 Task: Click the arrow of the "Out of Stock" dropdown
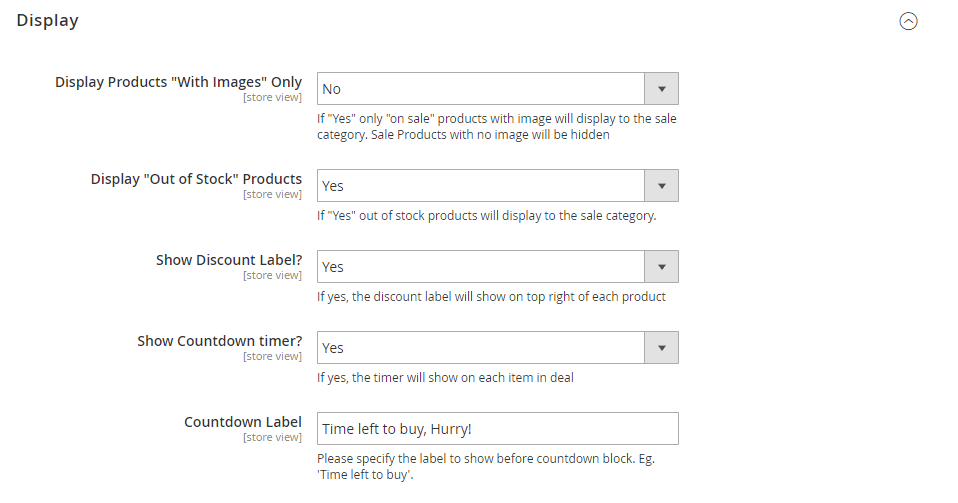(661, 186)
